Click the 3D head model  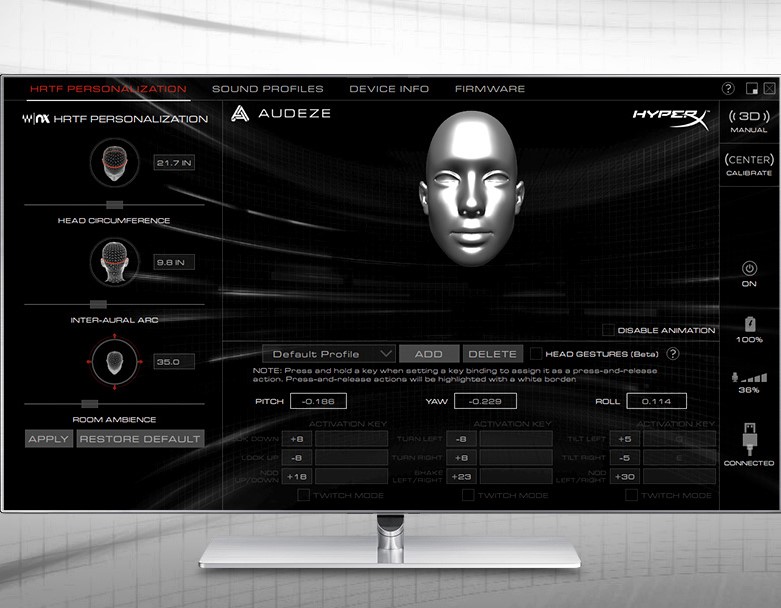(x=471, y=188)
